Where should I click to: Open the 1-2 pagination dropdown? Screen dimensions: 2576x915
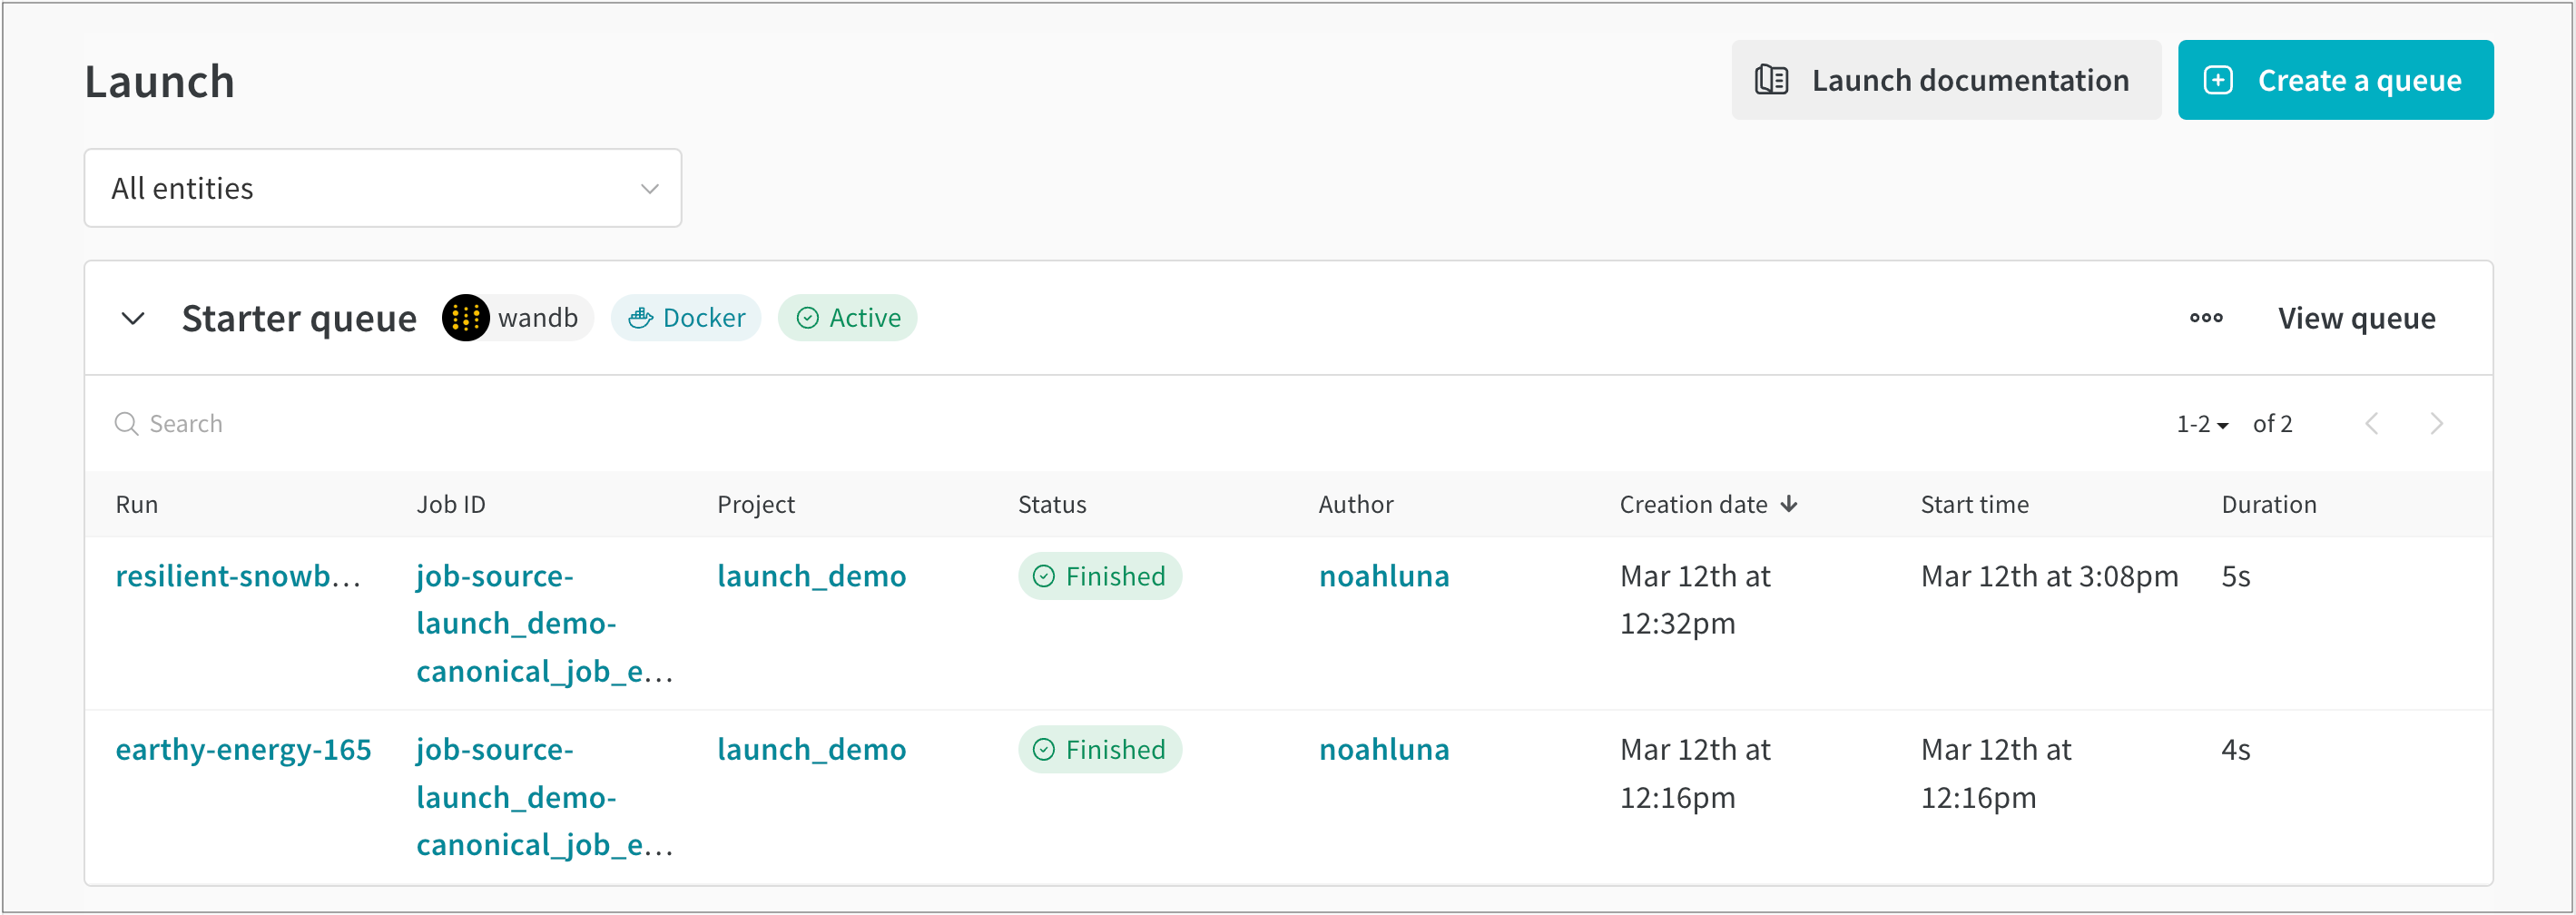[2201, 423]
